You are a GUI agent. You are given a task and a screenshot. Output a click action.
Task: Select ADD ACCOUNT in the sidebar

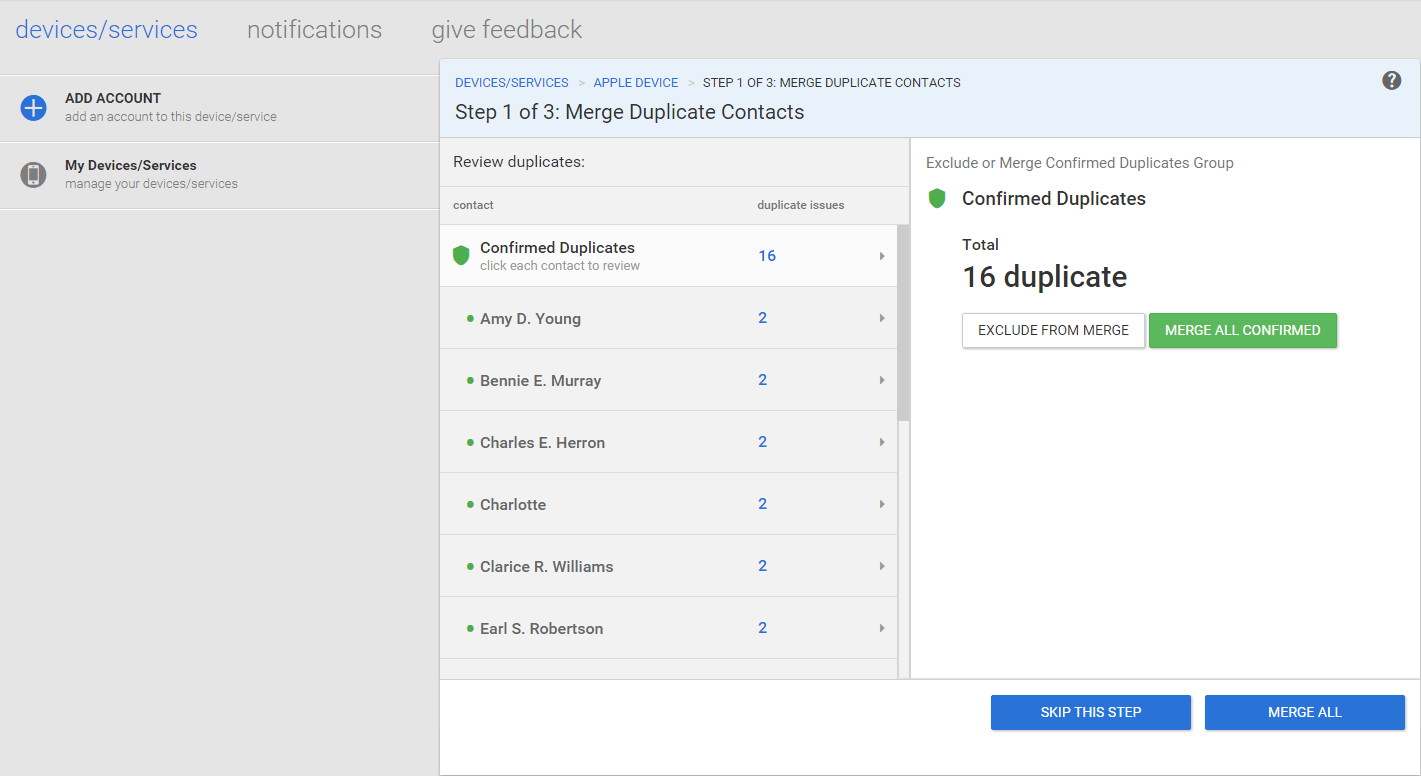[219, 108]
